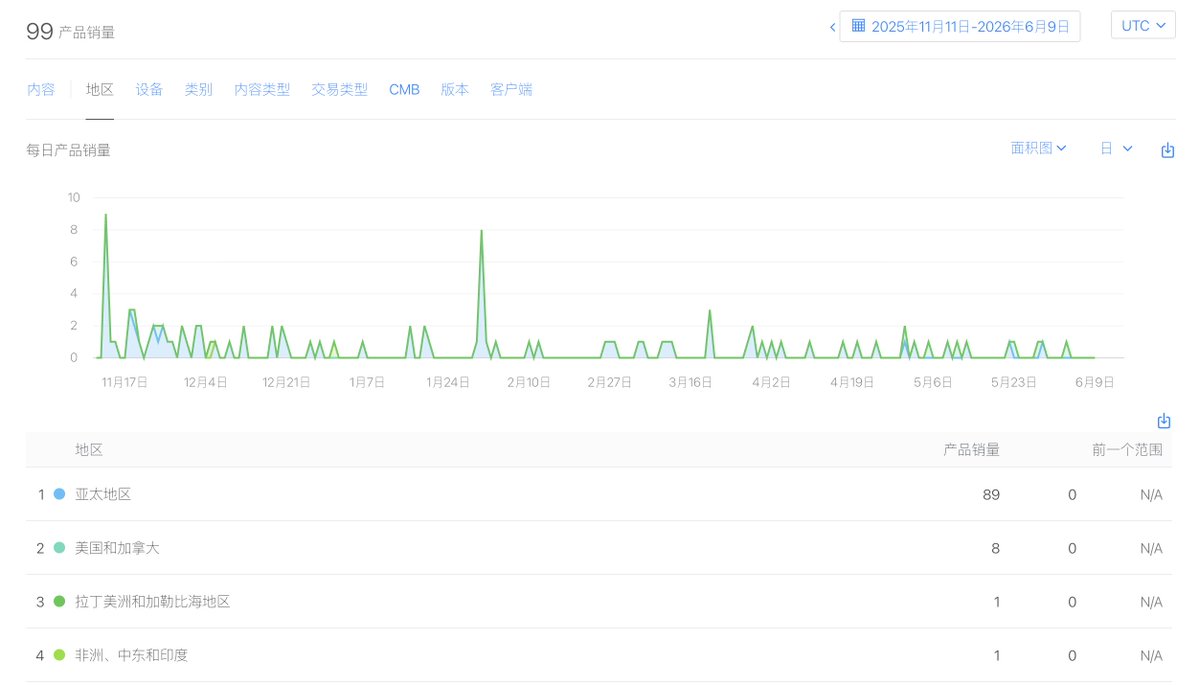Click sales value 89 for 亚太地区

coord(991,495)
